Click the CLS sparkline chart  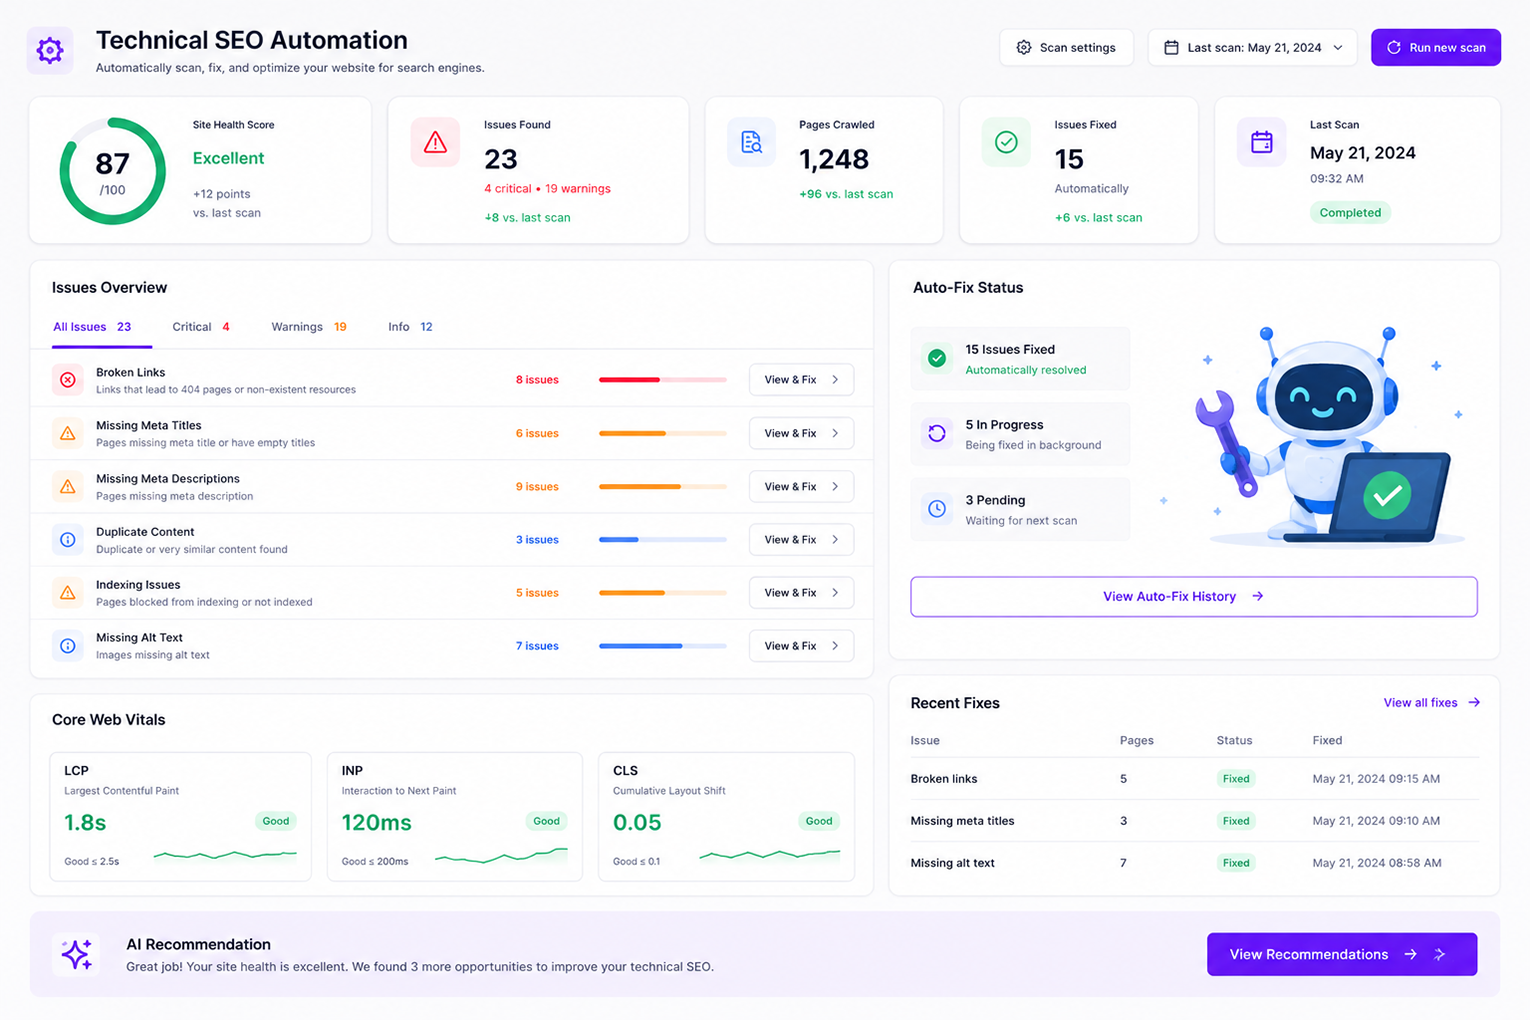[769, 854]
